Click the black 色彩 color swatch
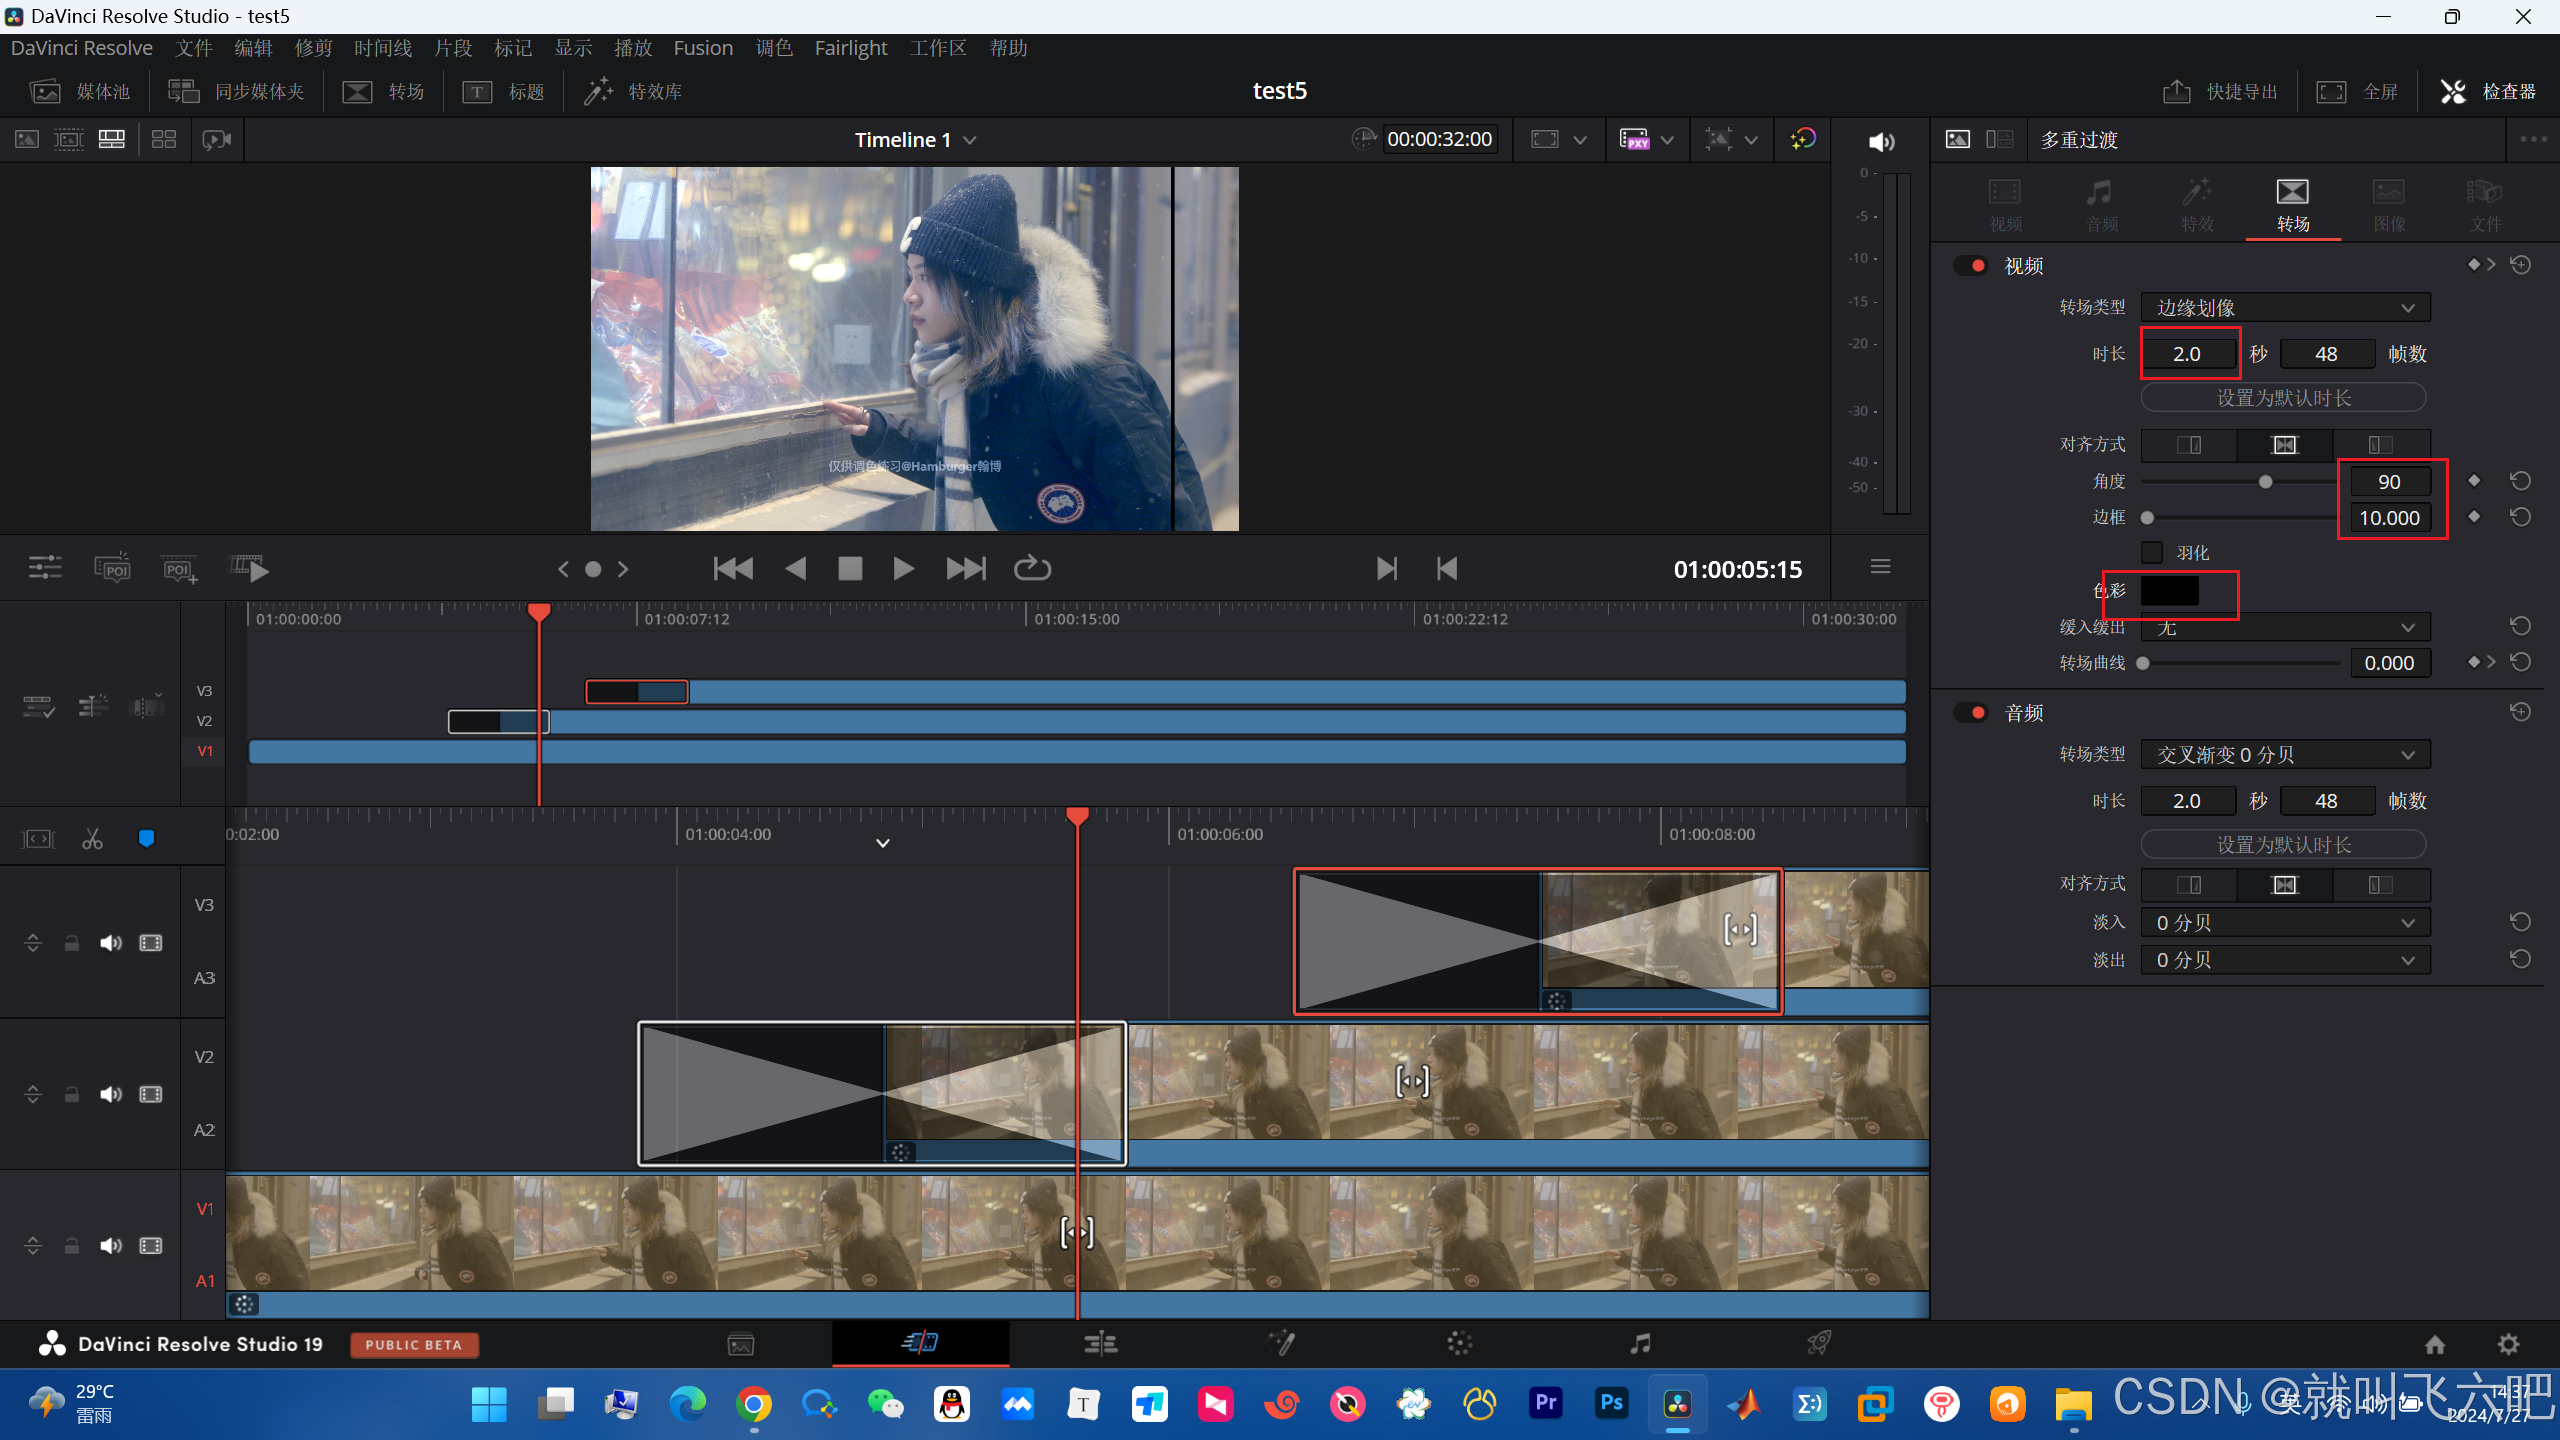2560x1440 pixels. (x=2169, y=591)
